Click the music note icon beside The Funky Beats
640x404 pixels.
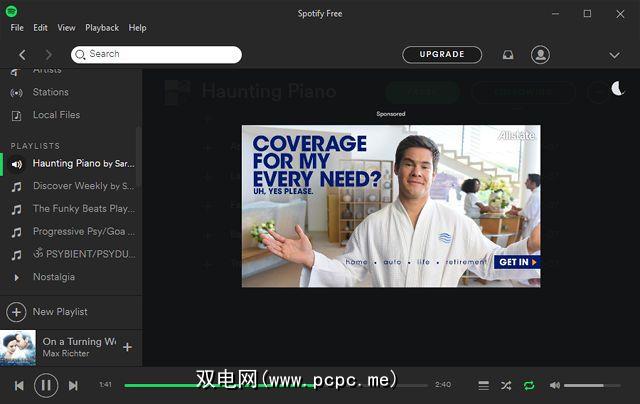(x=16, y=210)
